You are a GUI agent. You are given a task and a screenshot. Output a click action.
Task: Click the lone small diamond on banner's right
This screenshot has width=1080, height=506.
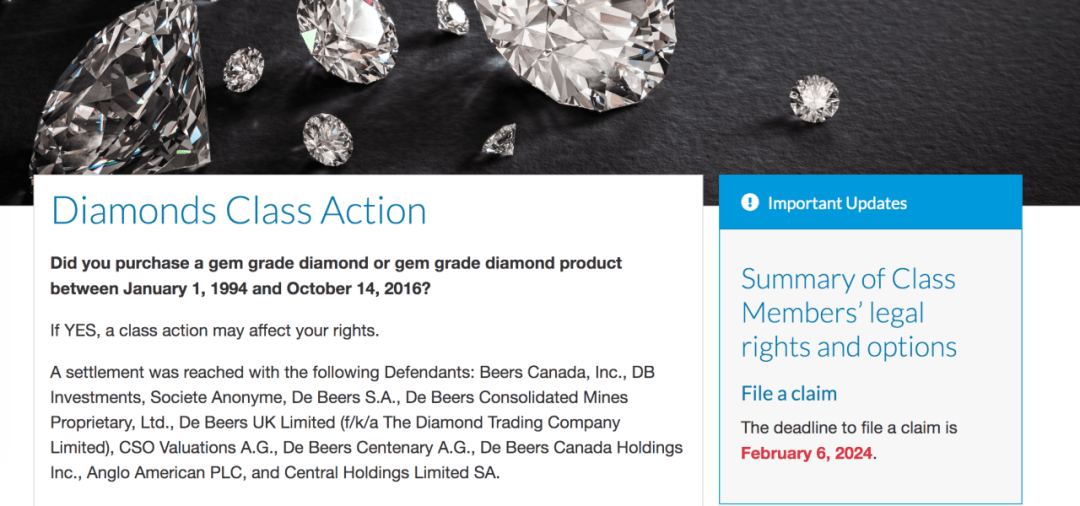[x=814, y=99]
